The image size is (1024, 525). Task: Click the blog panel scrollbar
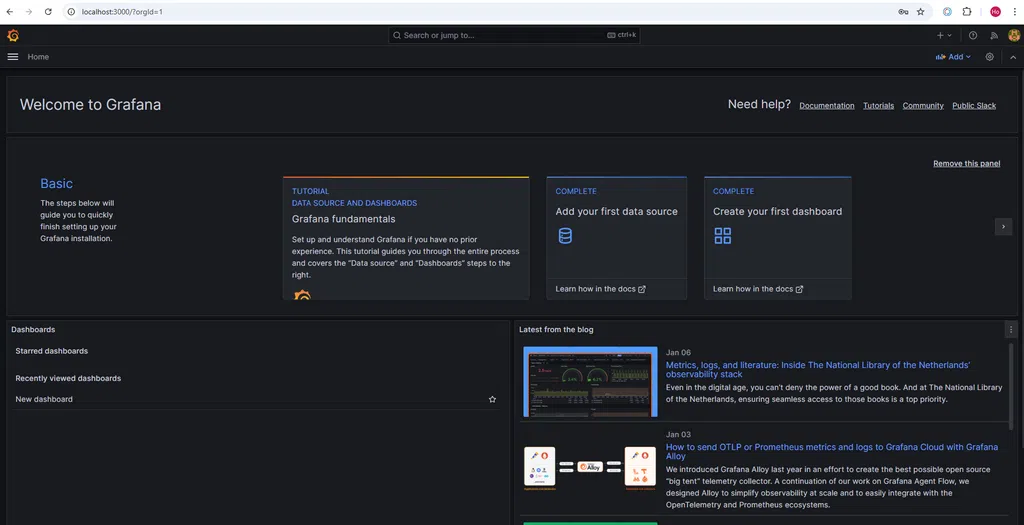(x=1011, y=385)
